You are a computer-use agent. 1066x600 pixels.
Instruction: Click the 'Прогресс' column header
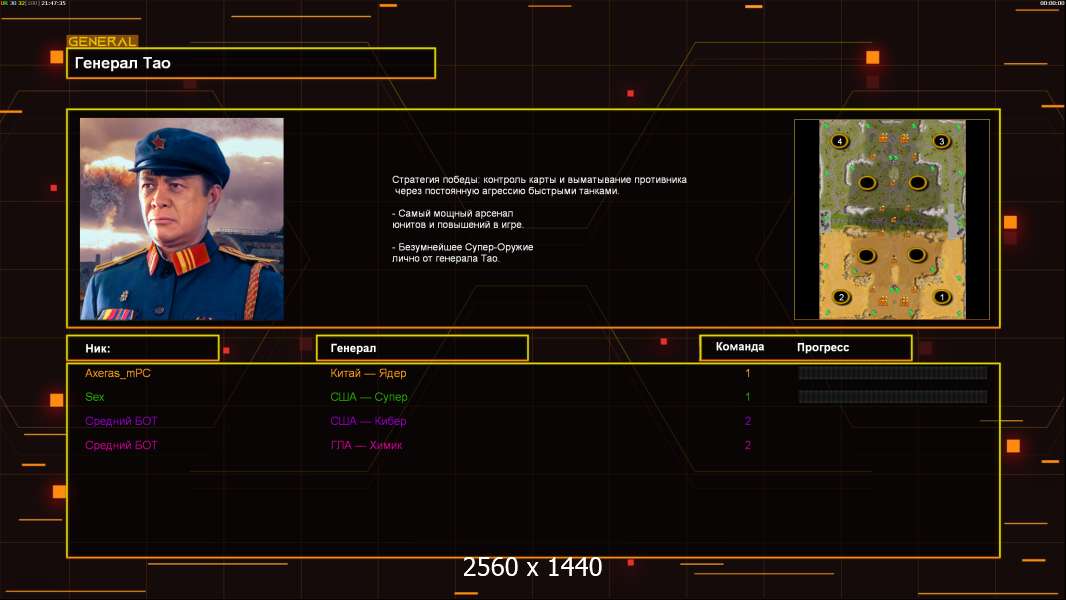[x=823, y=347]
